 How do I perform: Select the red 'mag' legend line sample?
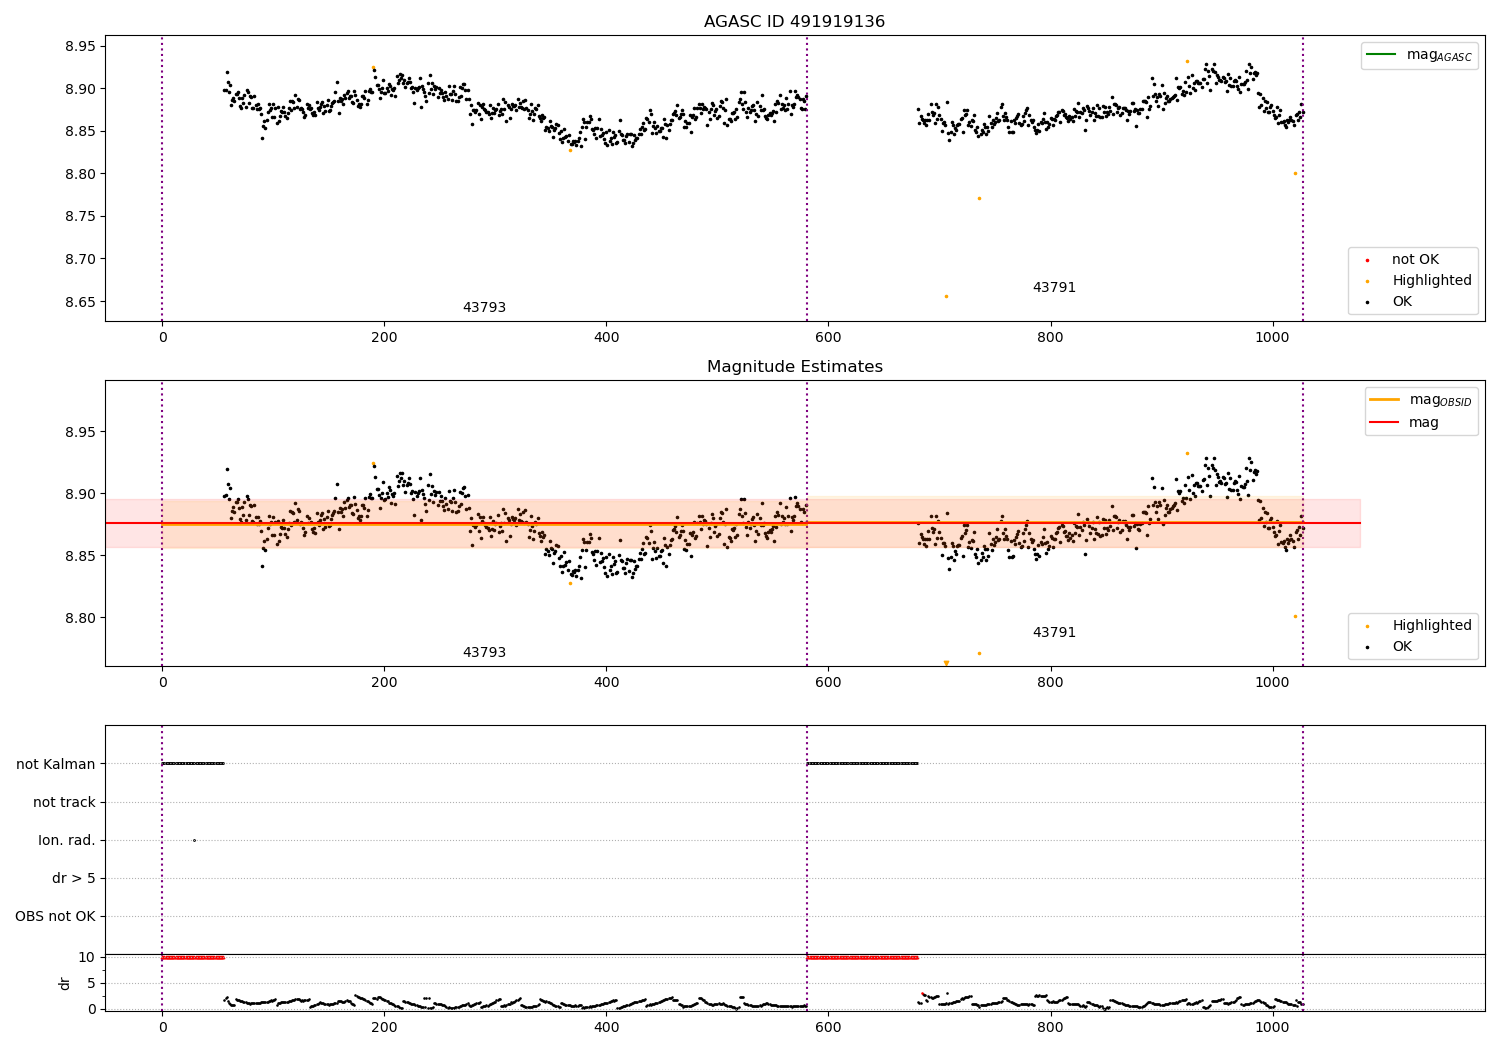click(1384, 422)
